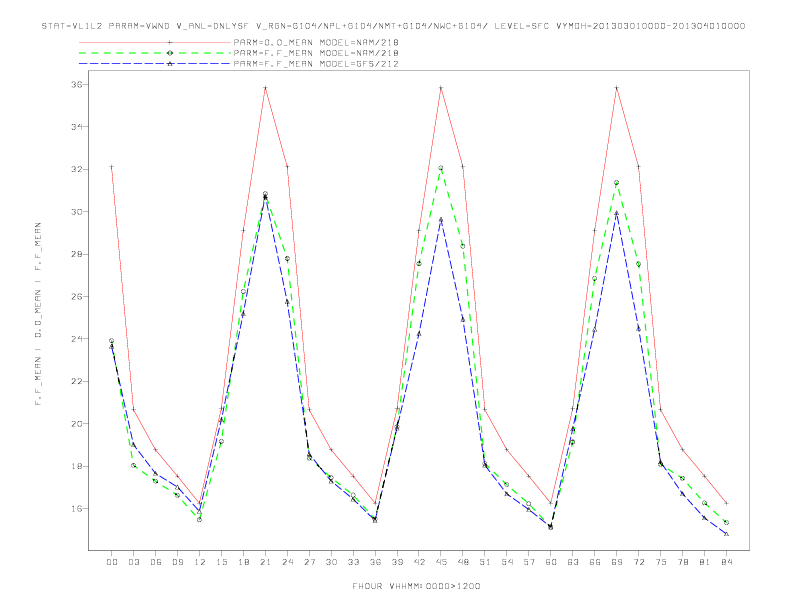792x612 pixels.
Task: Click x-axis forecast hour label 75
Action: (661, 562)
